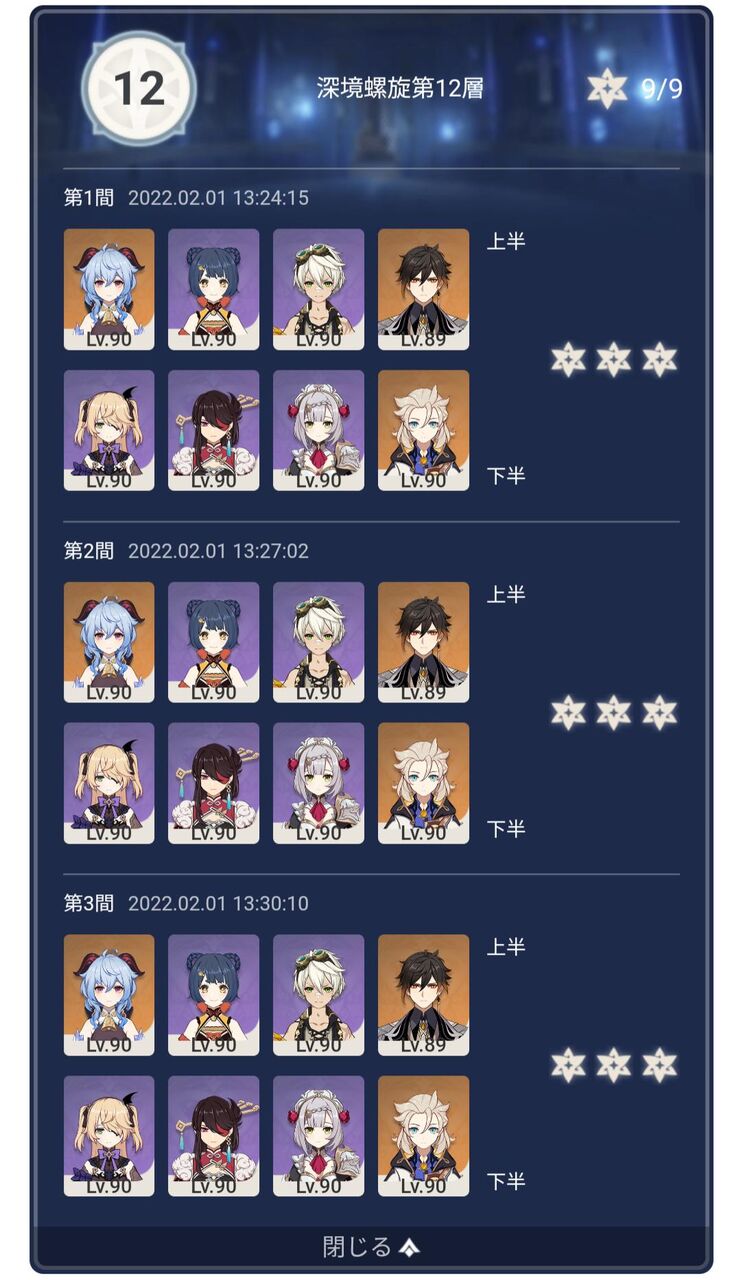Select Zhongli's Lv.89 portrait in chamber 1
The height and width of the screenshot is (1280, 741).
(x=423, y=289)
